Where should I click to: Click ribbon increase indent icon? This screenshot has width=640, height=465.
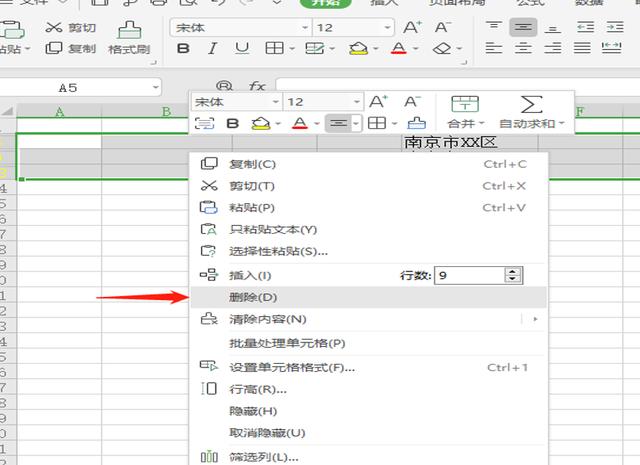tap(615, 27)
